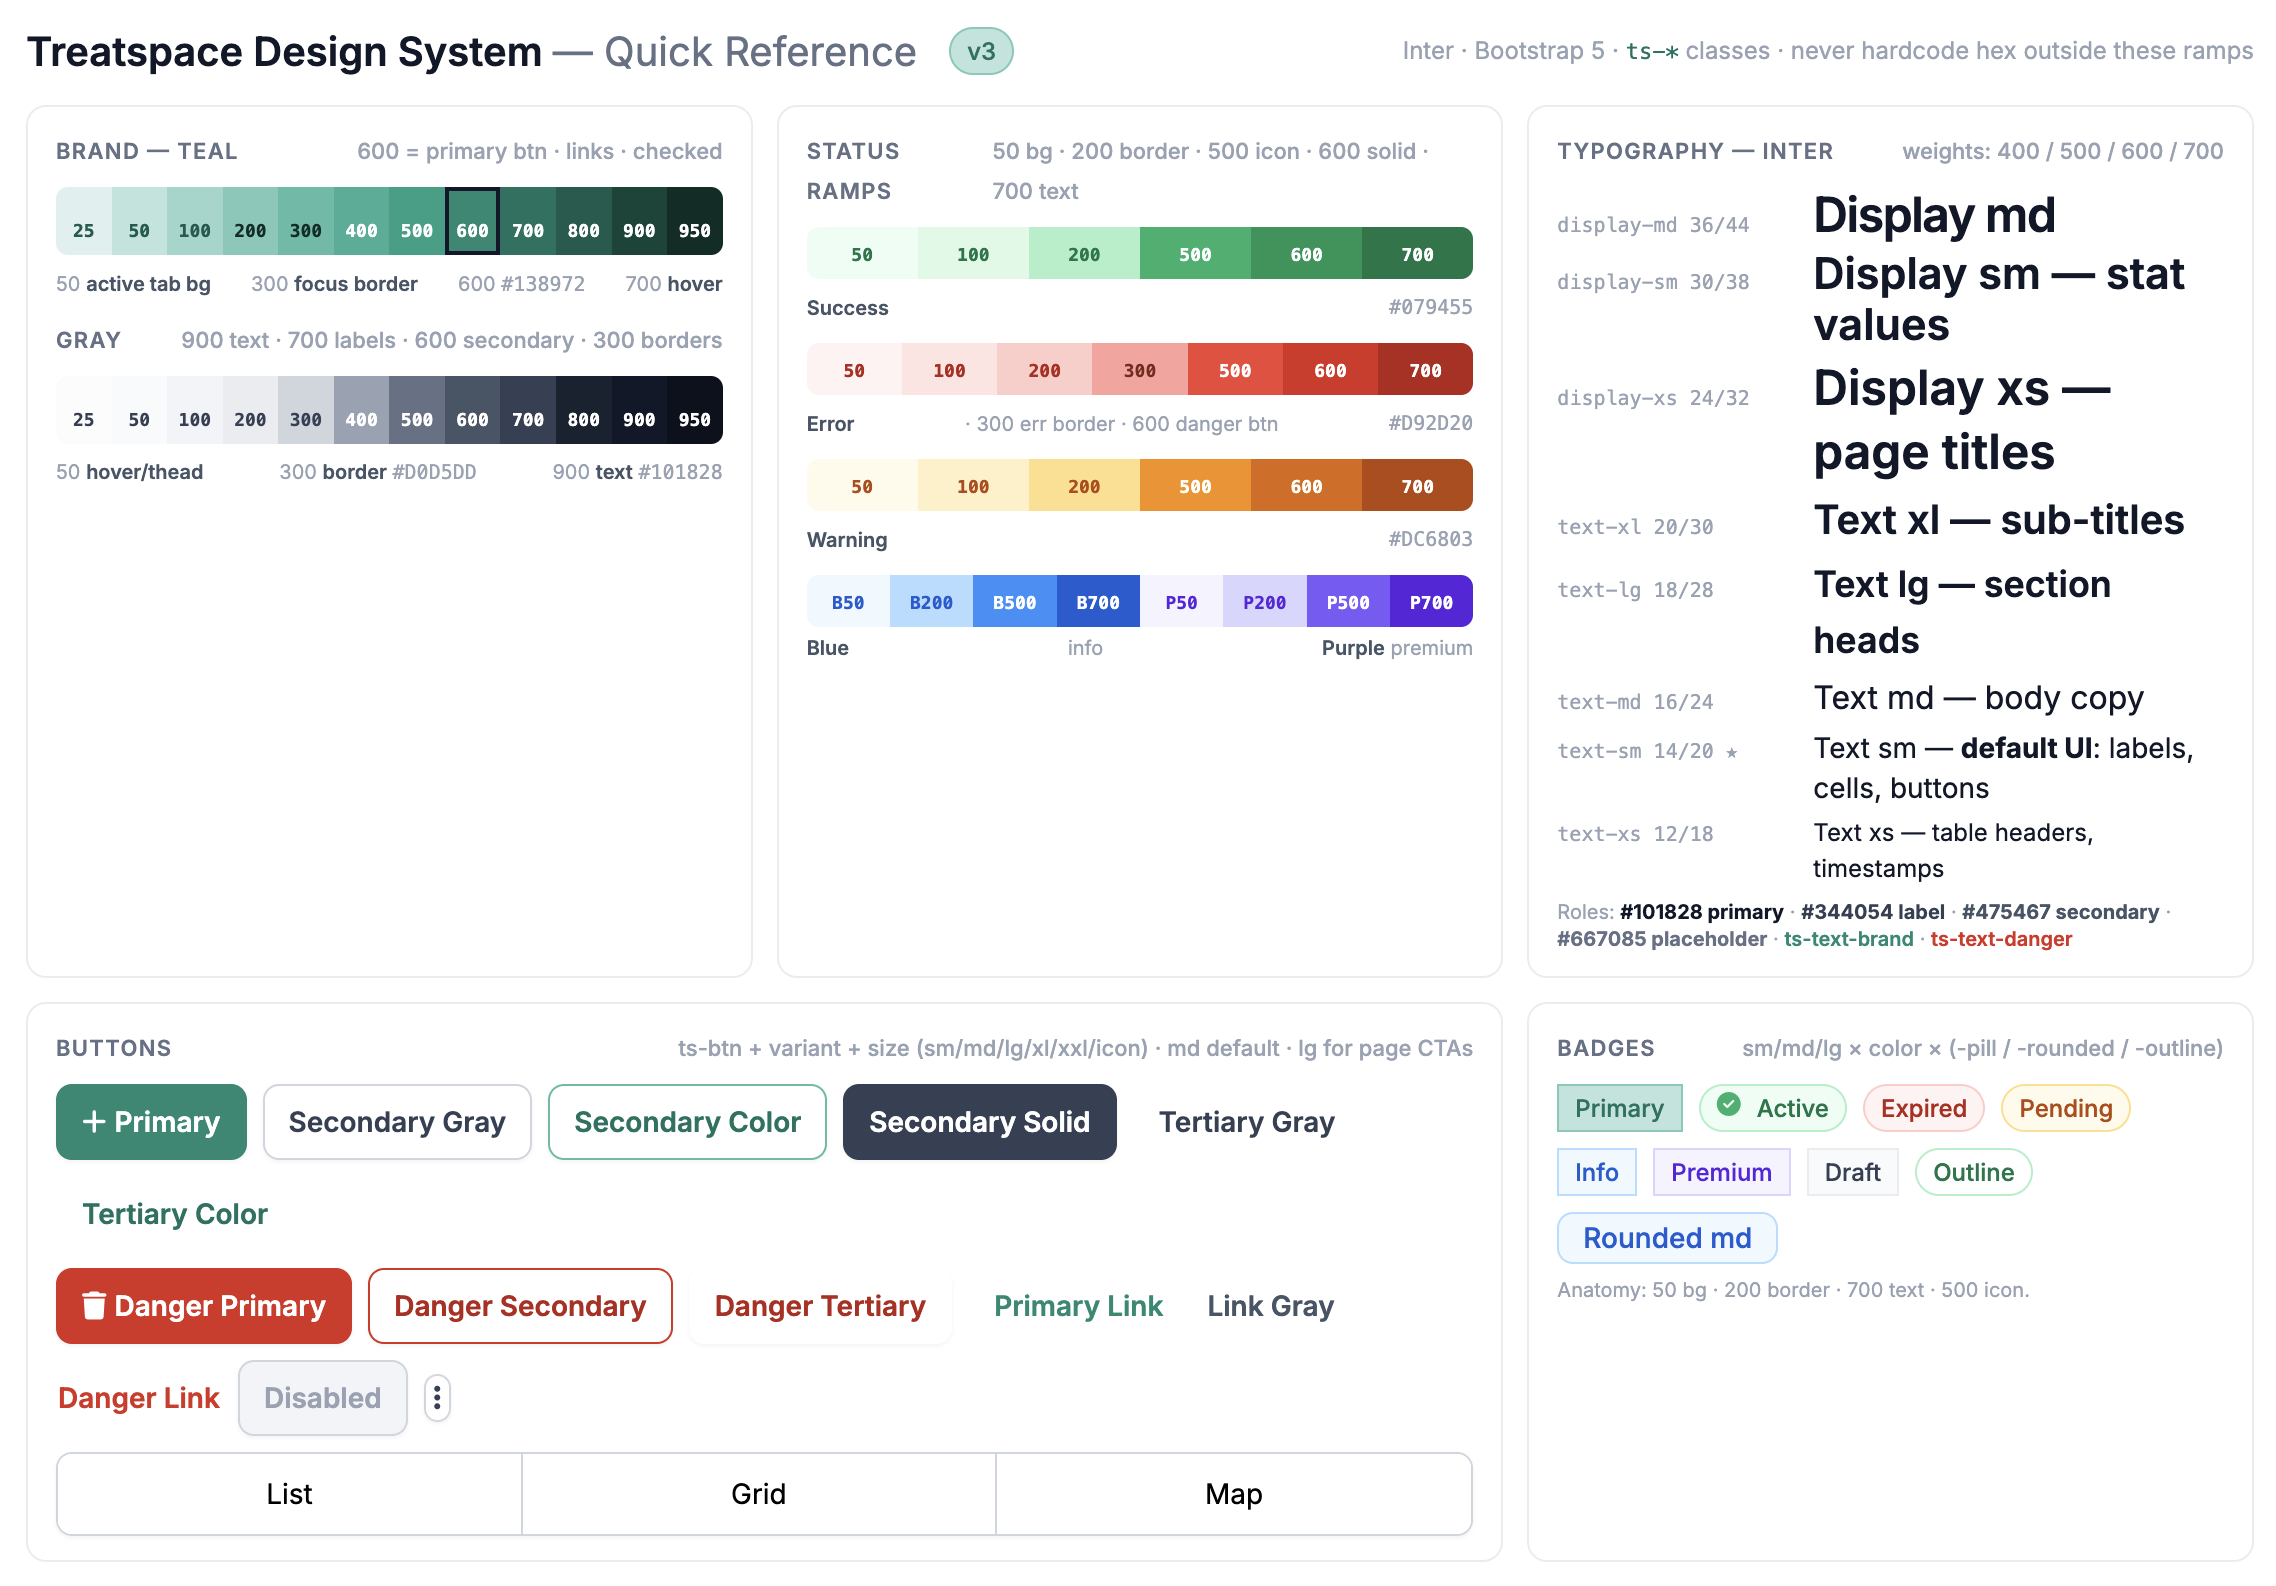Pick the Gray 700 swatch

(x=528, y=410)
